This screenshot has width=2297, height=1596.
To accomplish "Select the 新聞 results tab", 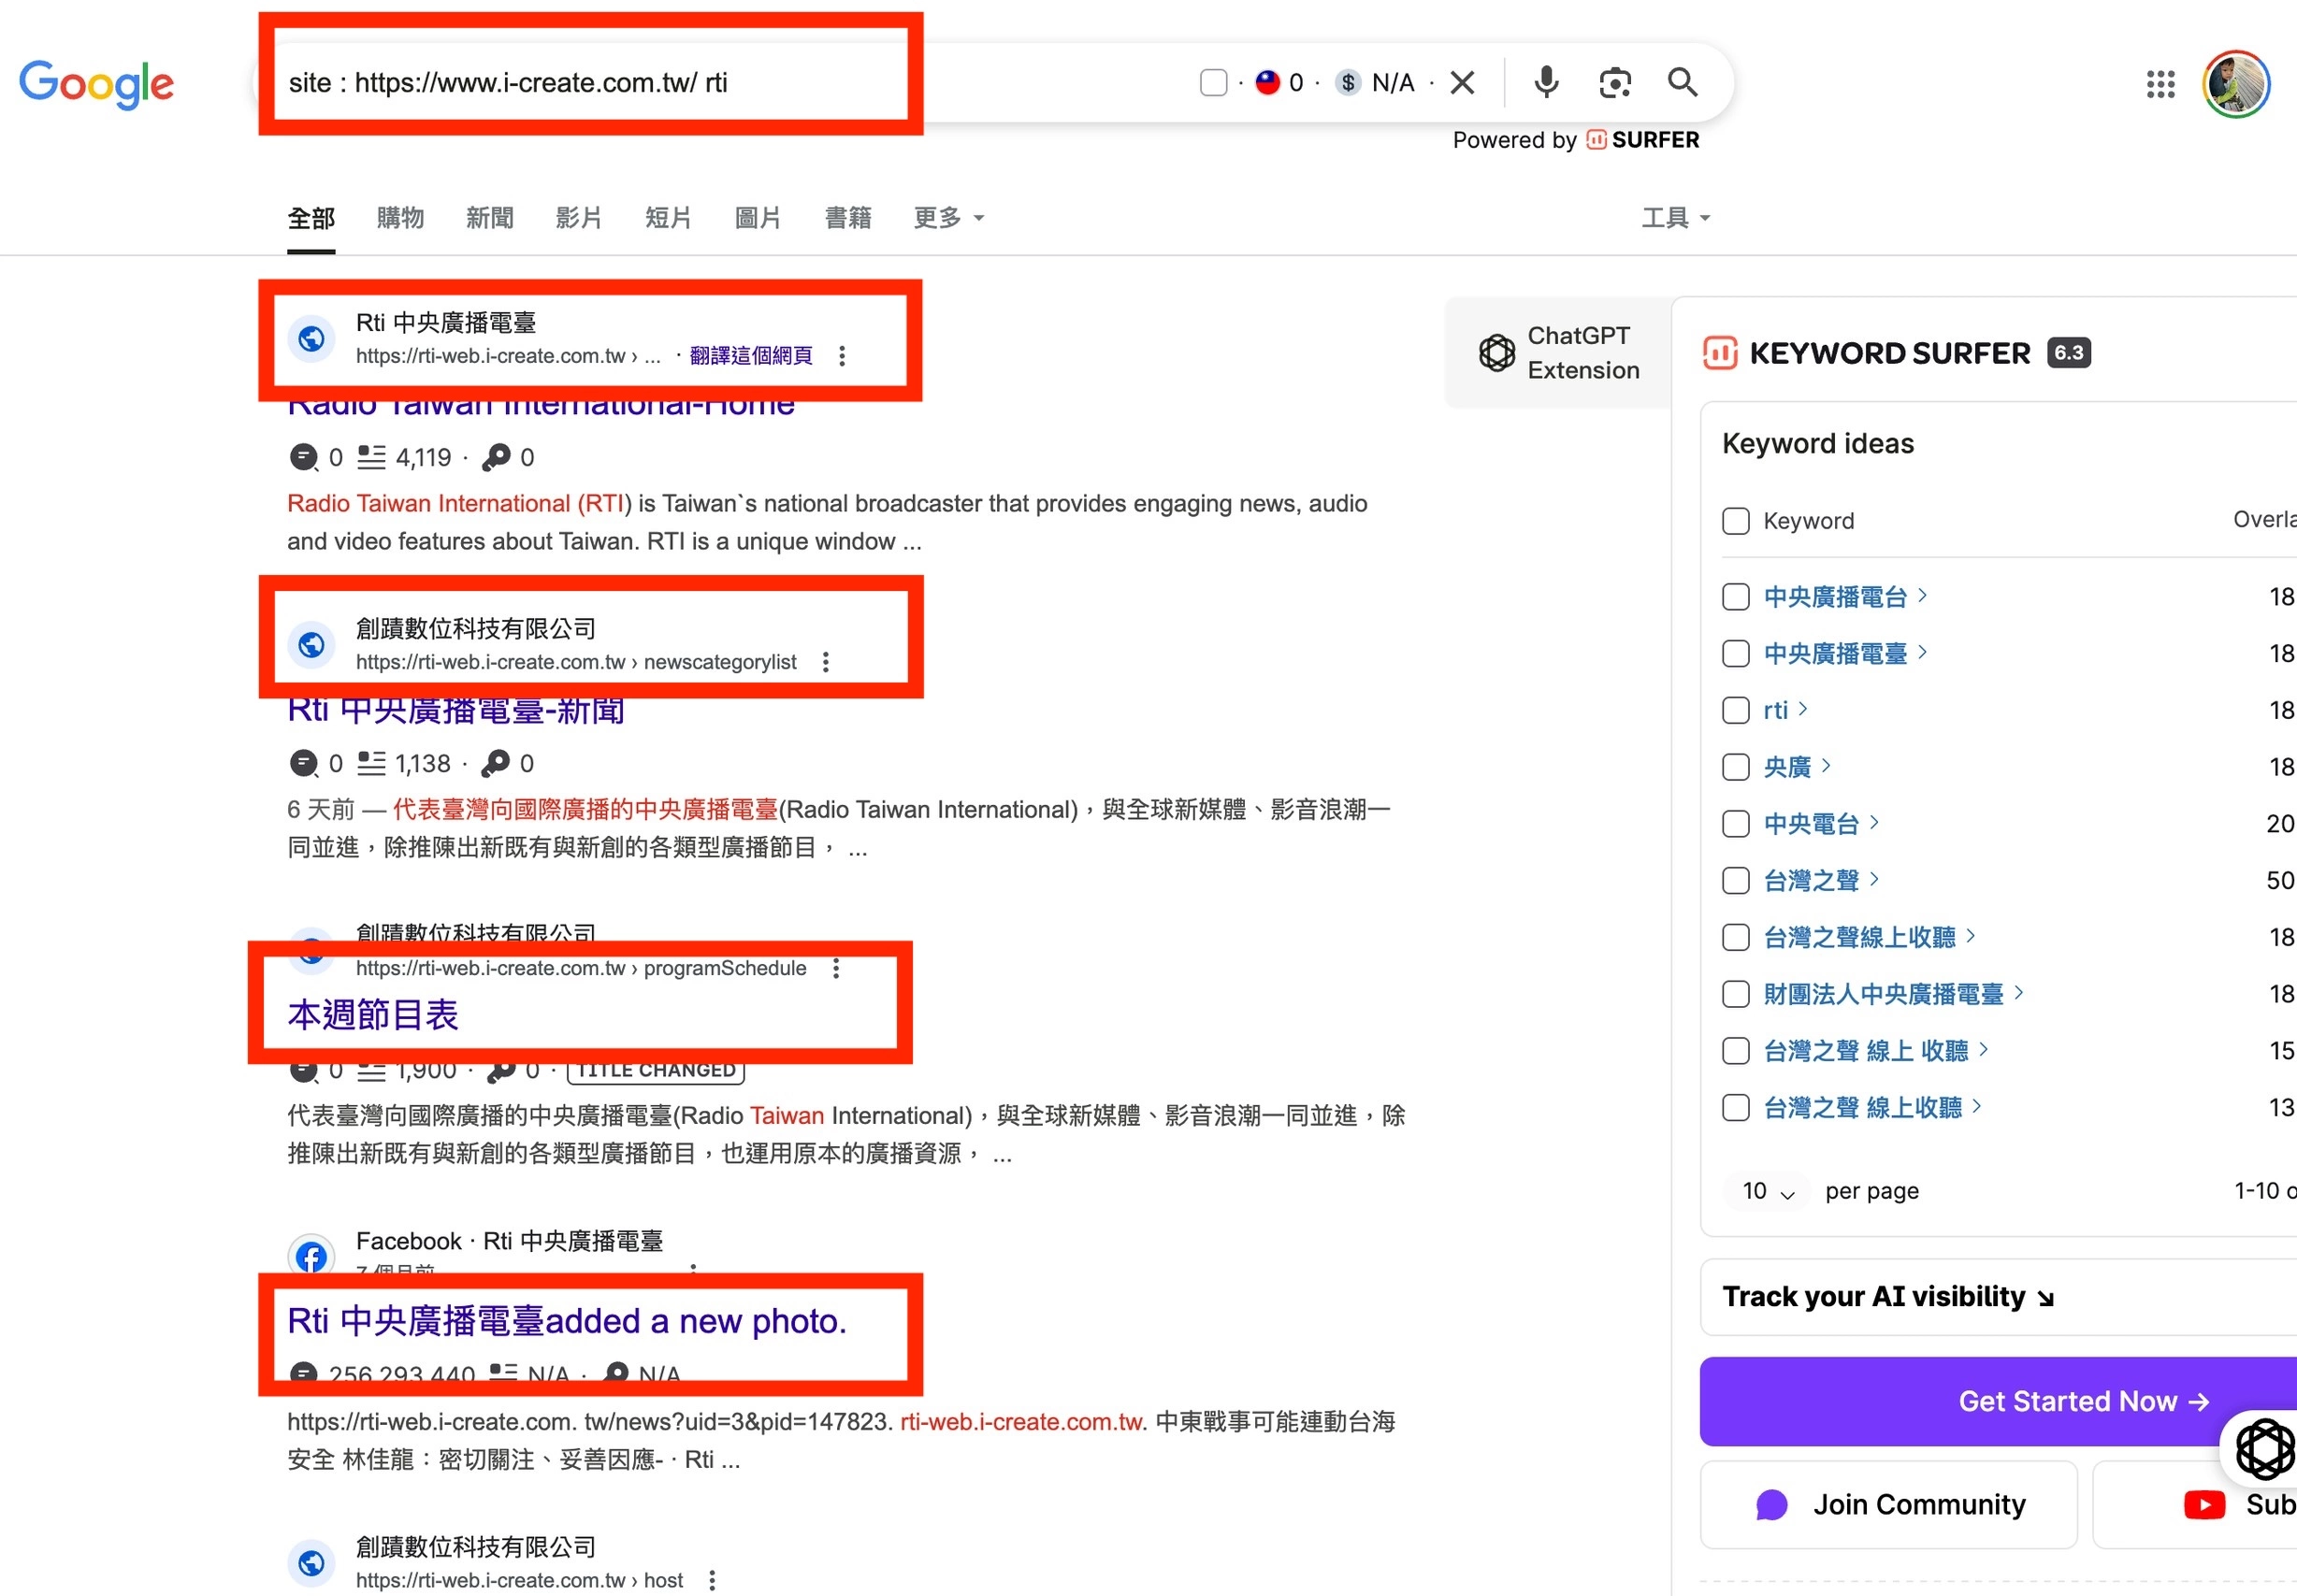I will (489, 218).
